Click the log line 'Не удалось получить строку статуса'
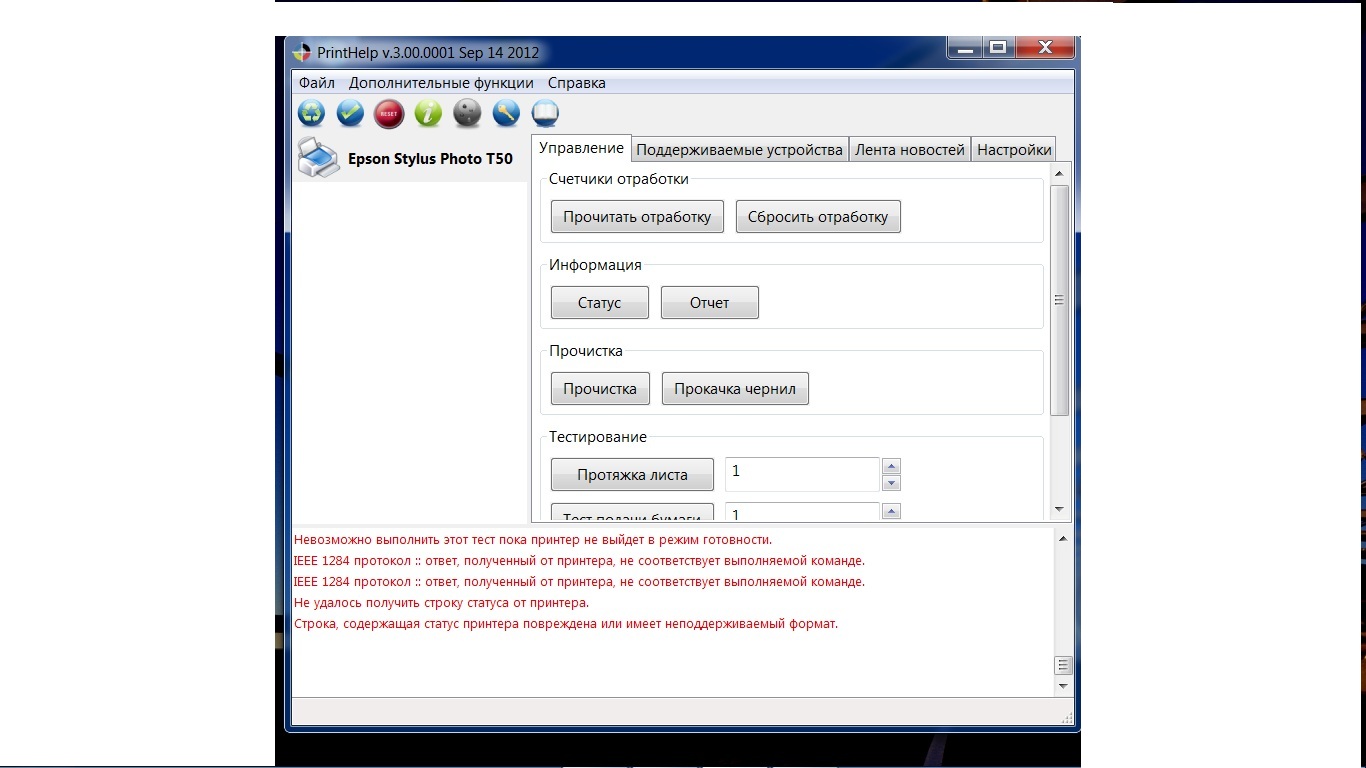 (441, 603)
